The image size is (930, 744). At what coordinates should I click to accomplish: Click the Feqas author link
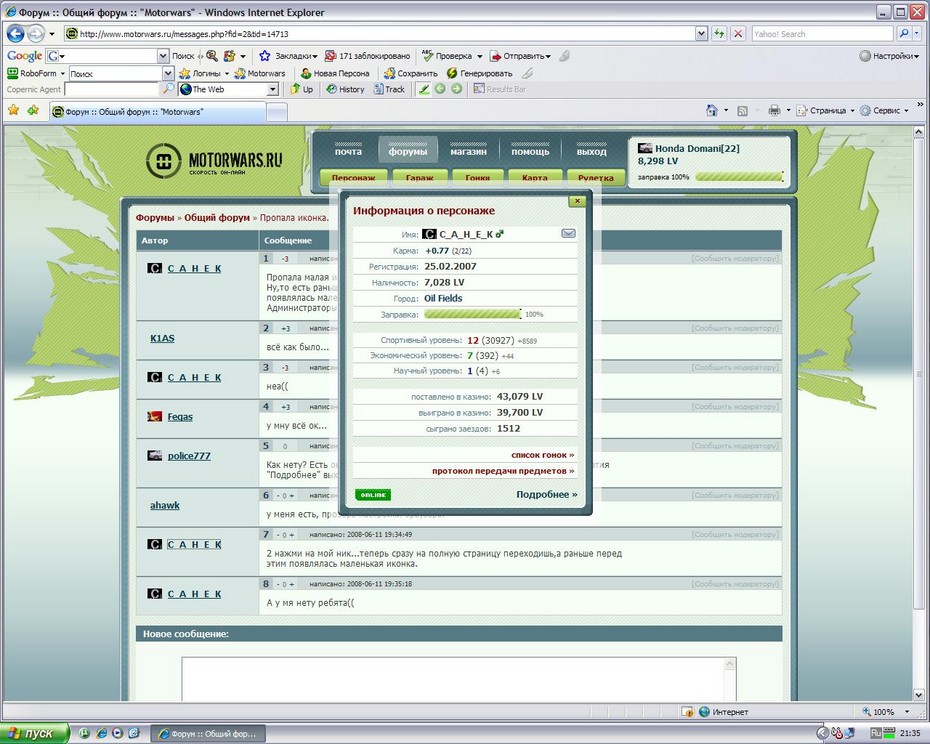tap(180, 416)
